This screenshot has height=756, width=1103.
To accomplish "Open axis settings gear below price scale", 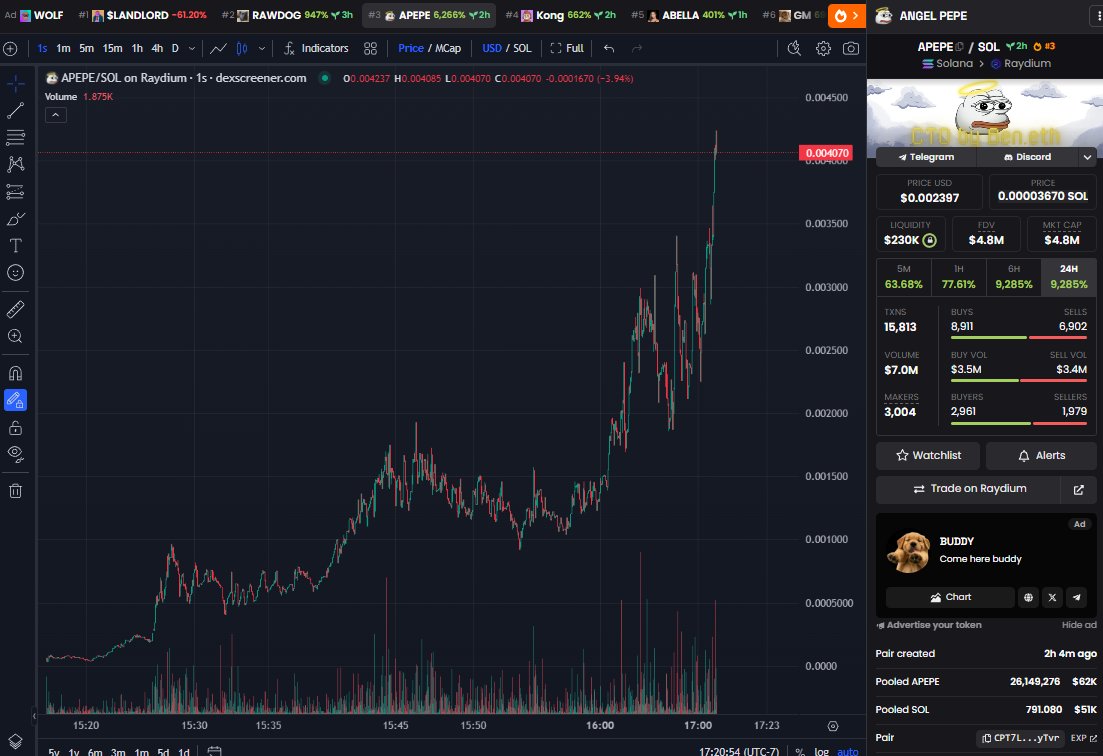I will pyautogui.click(x=833, y=726).
